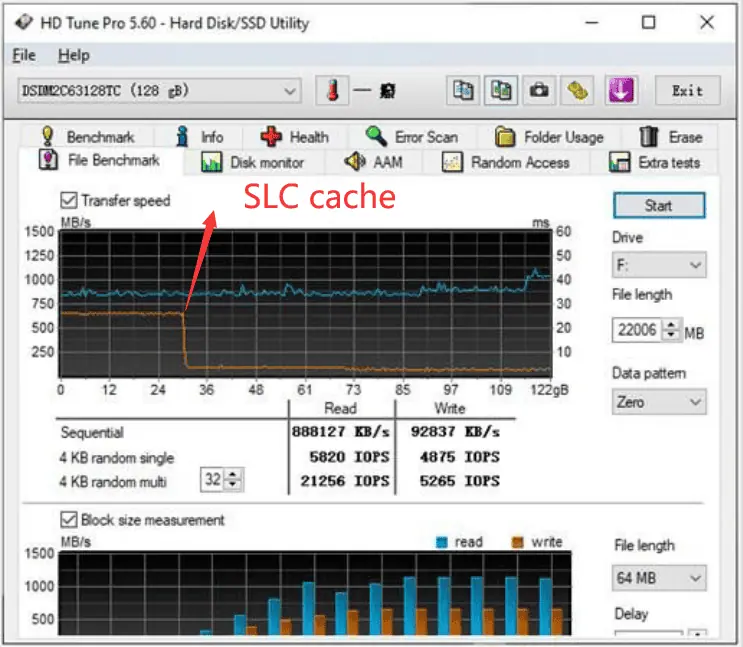
Task: Open the Random Access tab
Action: [505, 162]
